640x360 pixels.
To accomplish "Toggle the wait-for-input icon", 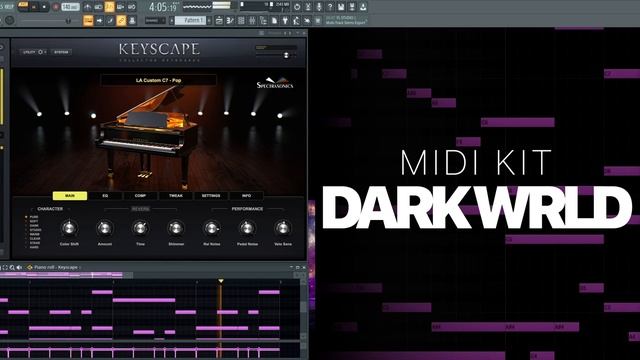I will (98, 7).
